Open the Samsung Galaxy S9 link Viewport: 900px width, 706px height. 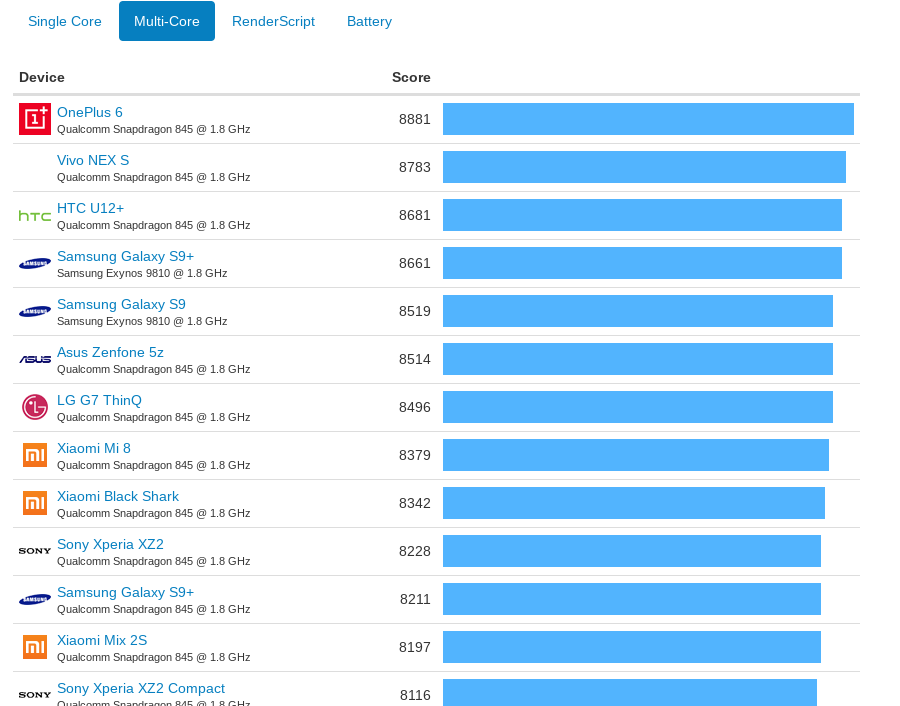pos(121,304)
